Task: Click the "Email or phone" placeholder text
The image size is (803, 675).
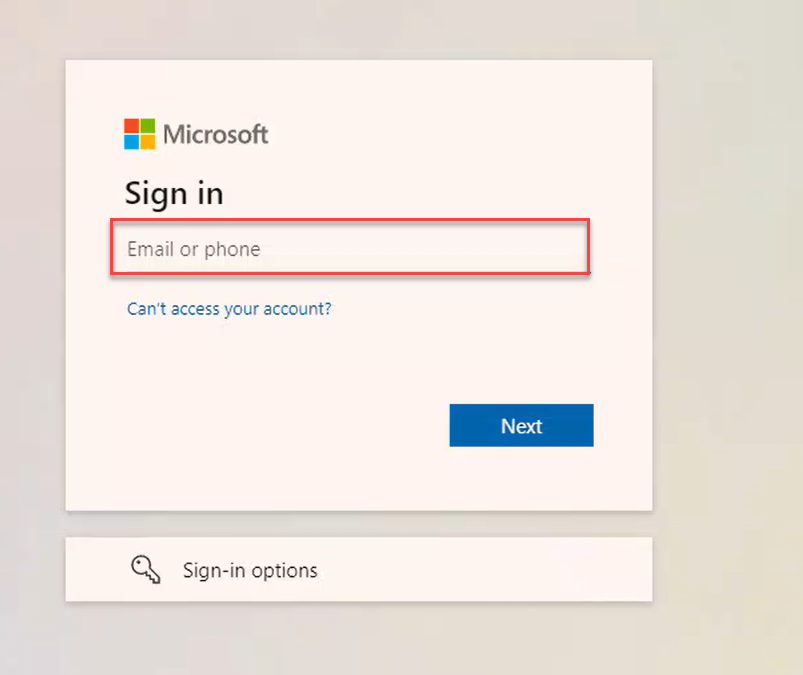Action: tap(193, 249)
